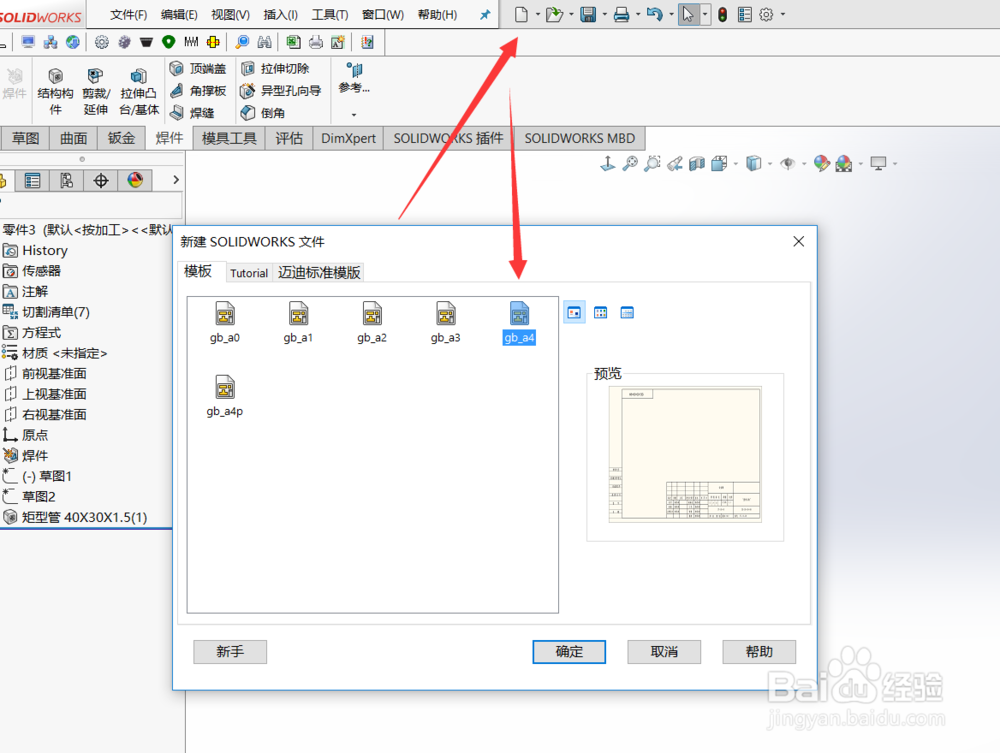Image resolution: width=1000 pixels, height=753 pixels.
Task: Click the 异型孔向导 hole wizard tool
Action: [281, 91]
